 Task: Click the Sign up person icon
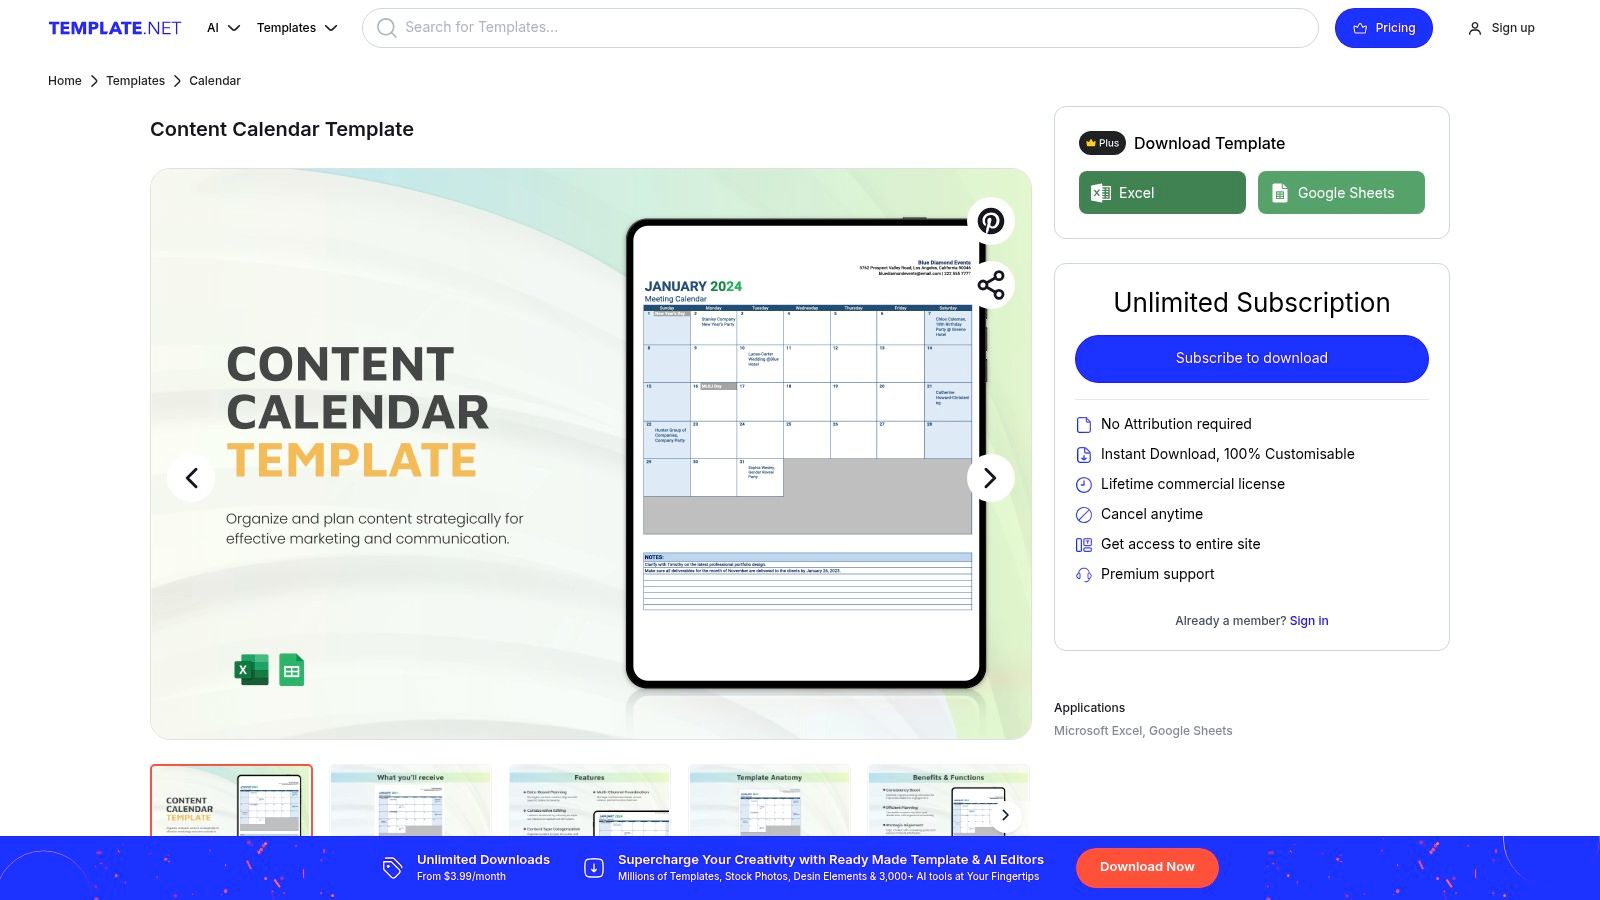(1474, 28)
